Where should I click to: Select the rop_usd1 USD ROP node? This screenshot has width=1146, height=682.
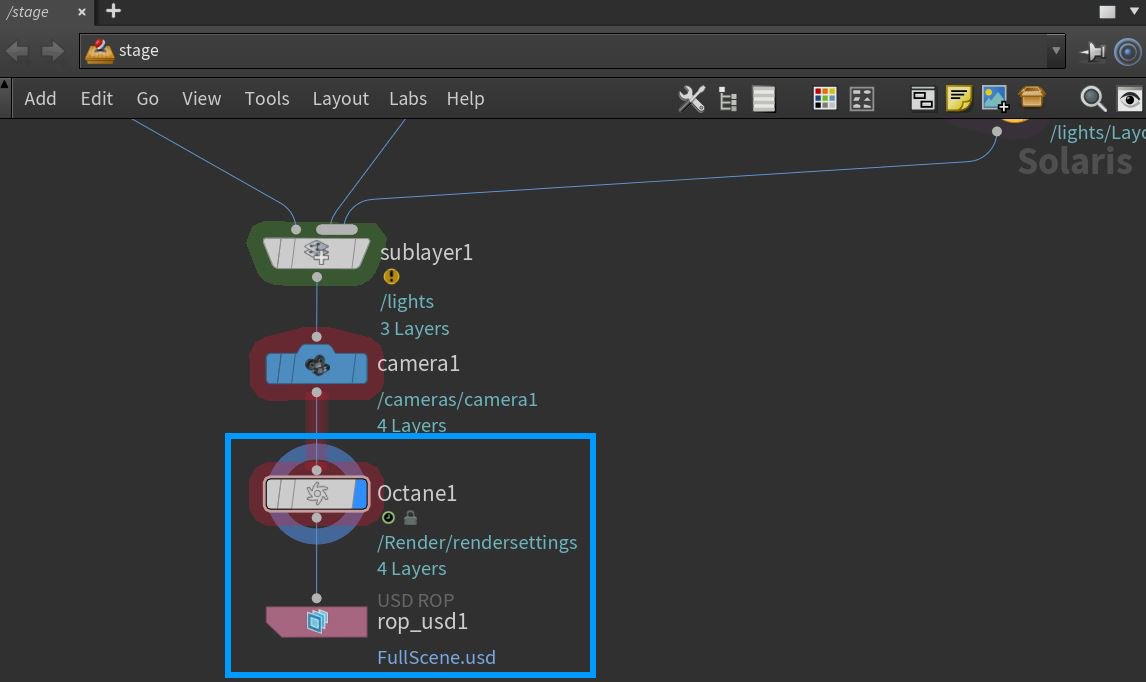point(316,621)
